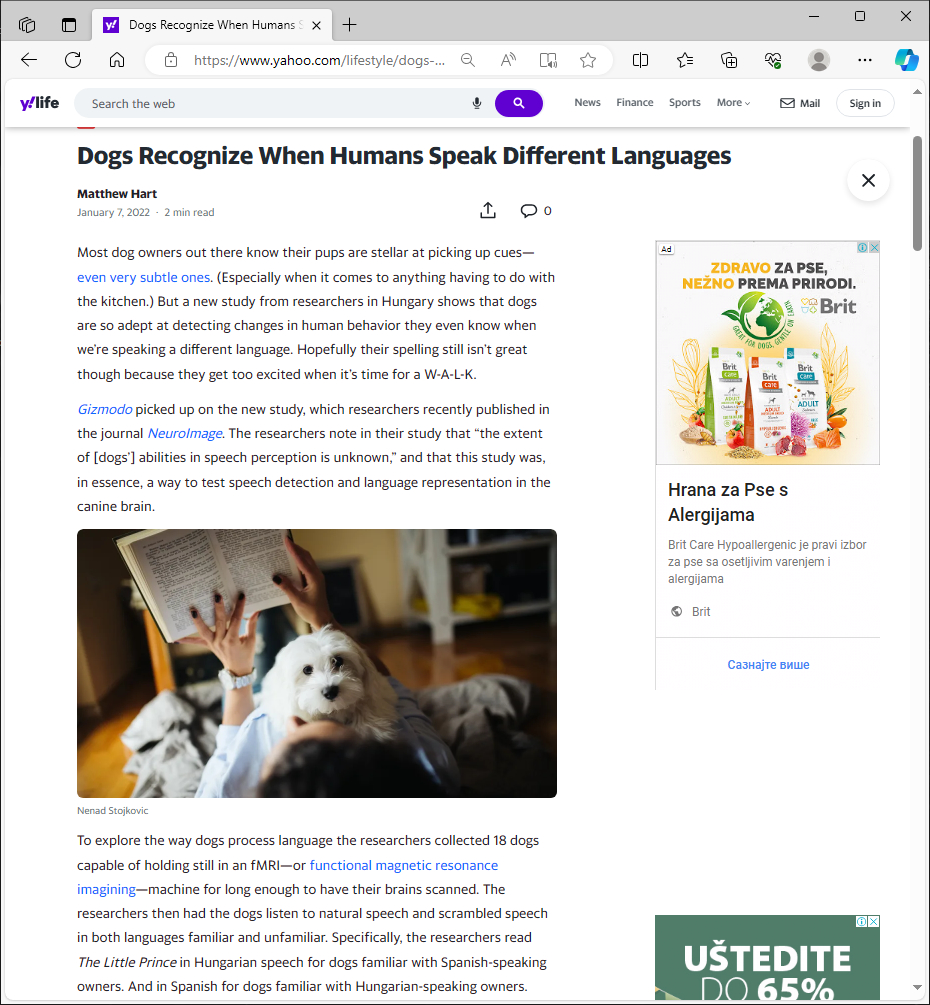Open the Settings and more ellipsis menu
This screenshot has width=930, height=1005.
click(x=865, y=60)
